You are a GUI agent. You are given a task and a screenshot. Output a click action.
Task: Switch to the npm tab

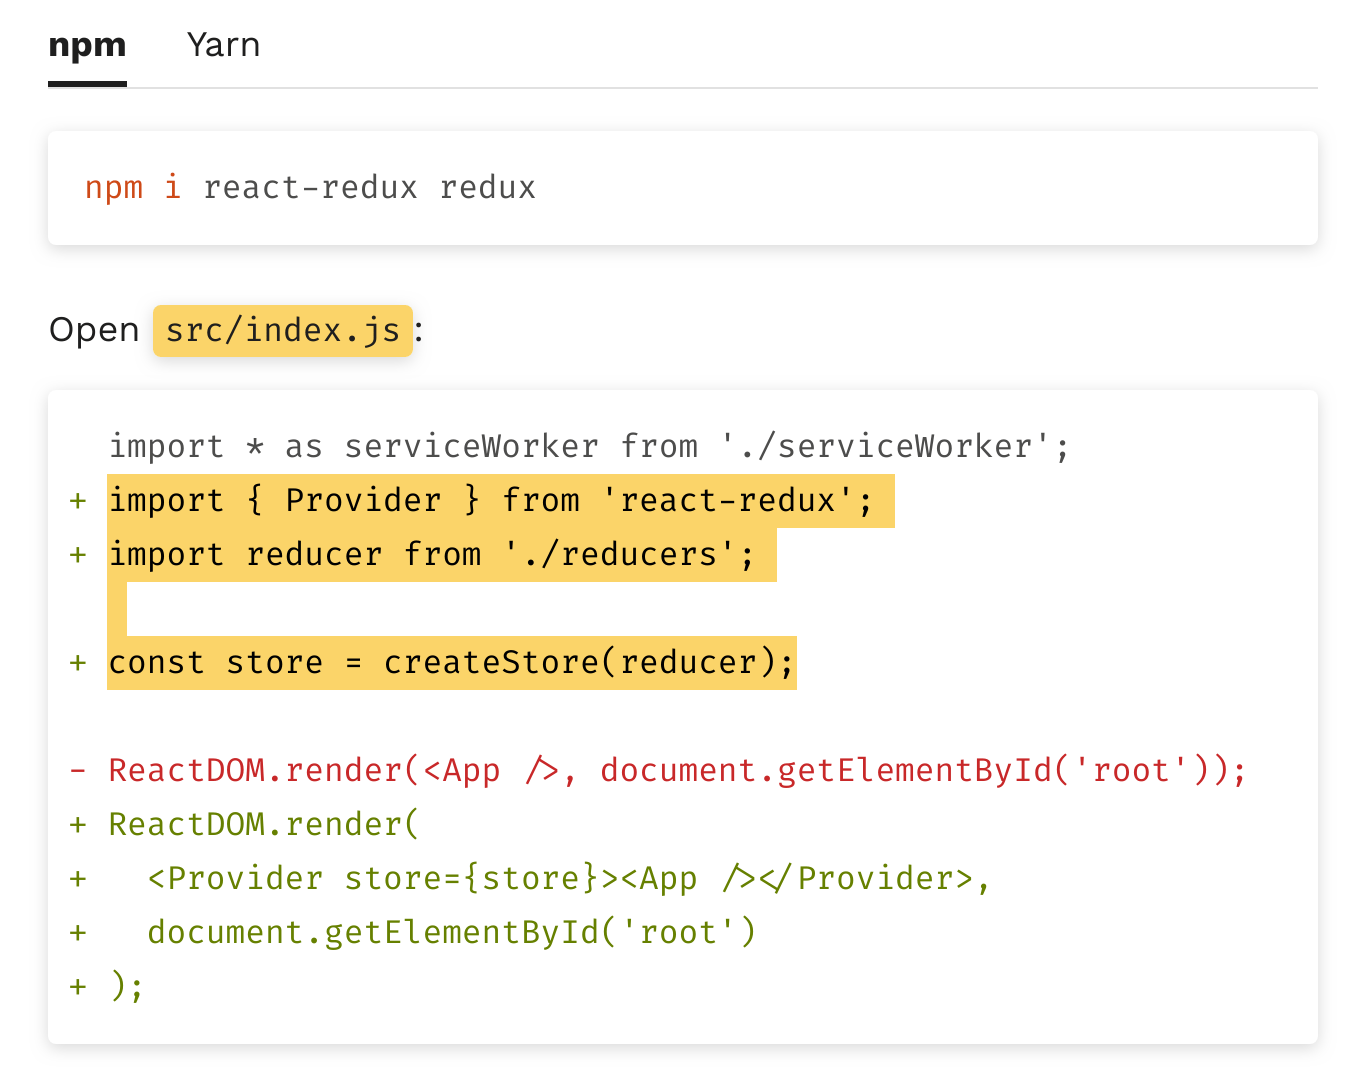click(87, 46)
